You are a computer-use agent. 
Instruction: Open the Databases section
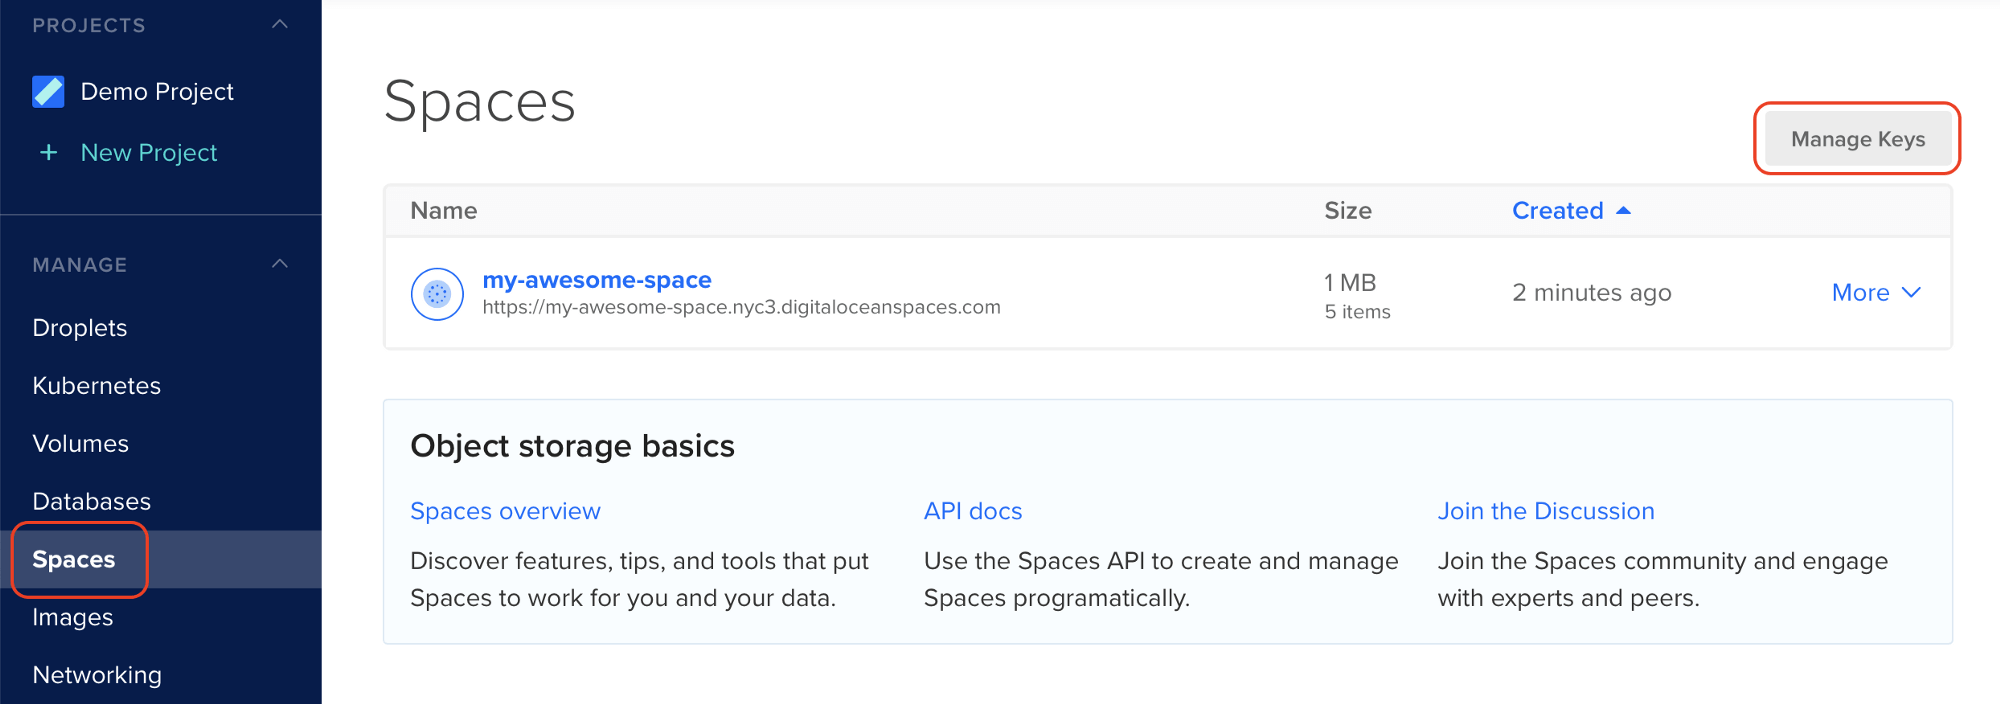91,502
